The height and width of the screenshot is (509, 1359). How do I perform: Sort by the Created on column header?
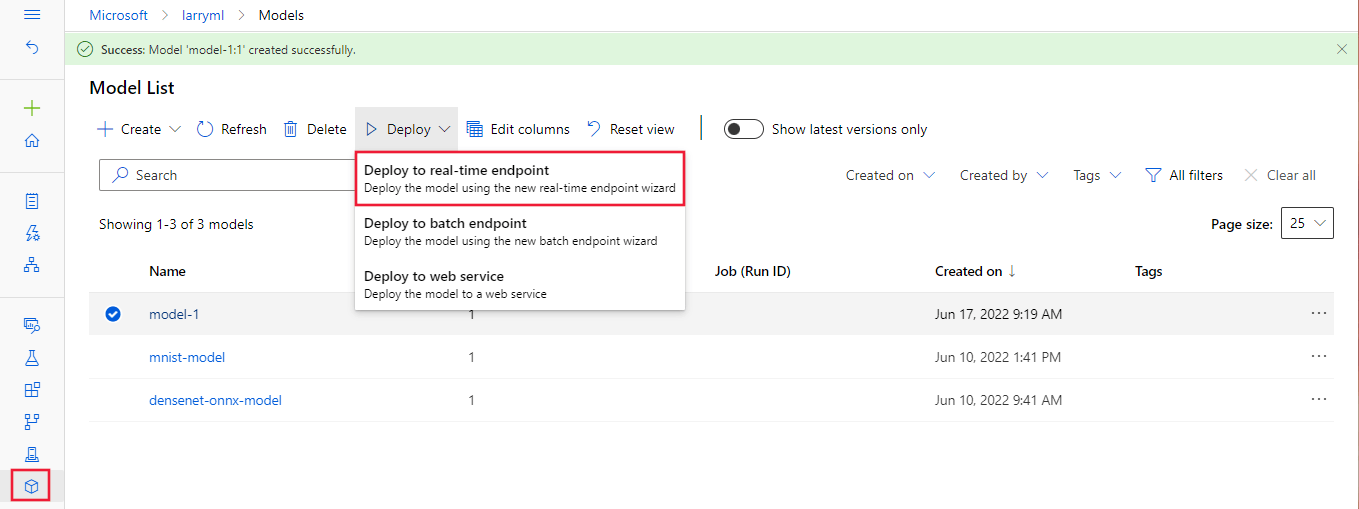pos(975,271)
